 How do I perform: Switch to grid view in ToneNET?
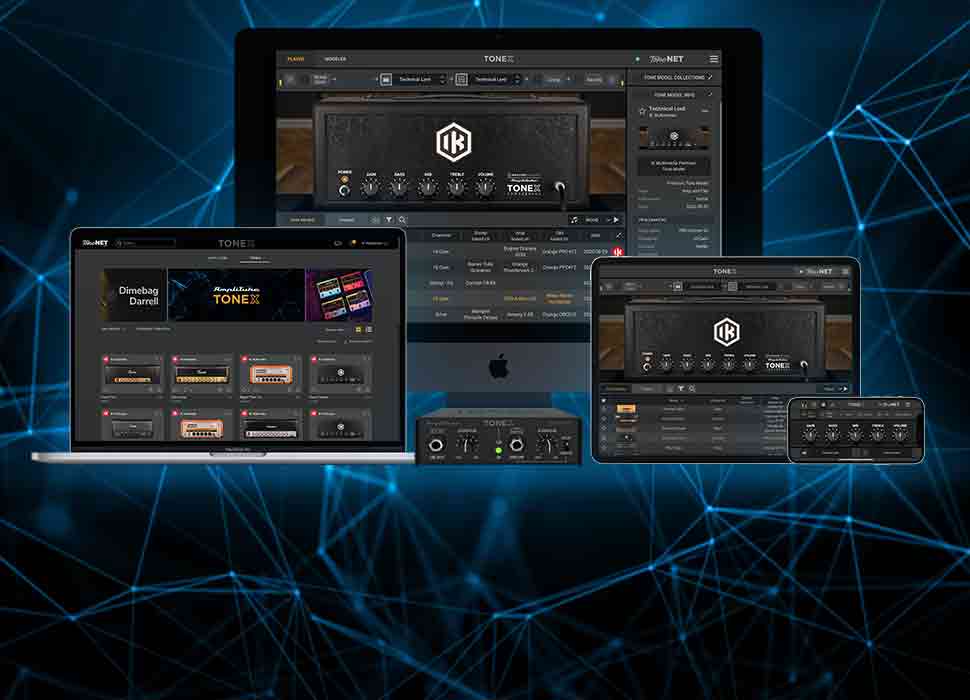point(358,331)
